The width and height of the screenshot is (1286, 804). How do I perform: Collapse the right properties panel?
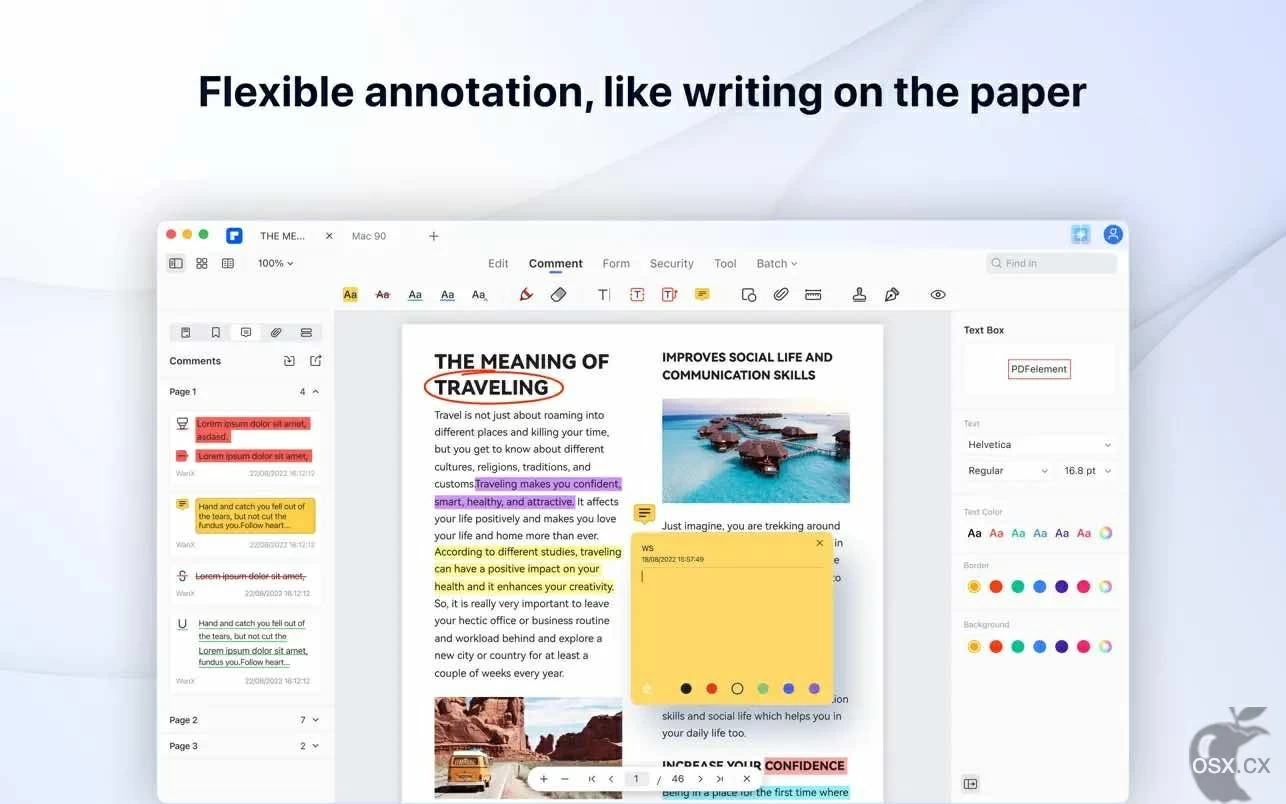pyautogui.click(x=970, y=784)
